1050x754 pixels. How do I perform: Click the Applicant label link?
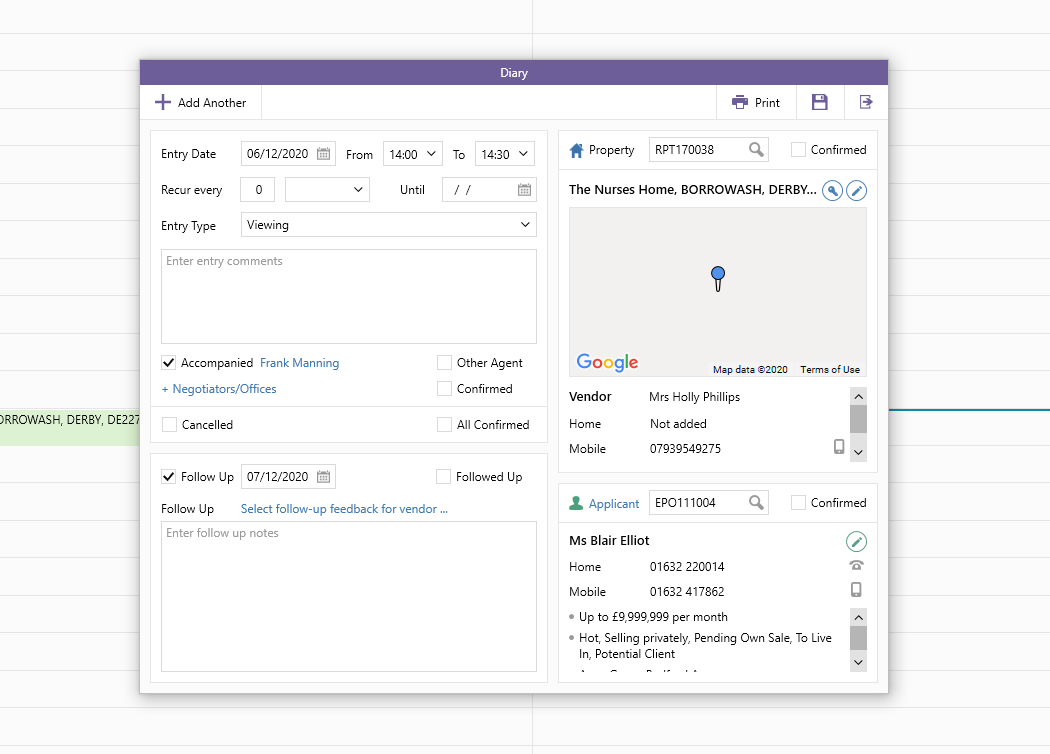(614, 504)
